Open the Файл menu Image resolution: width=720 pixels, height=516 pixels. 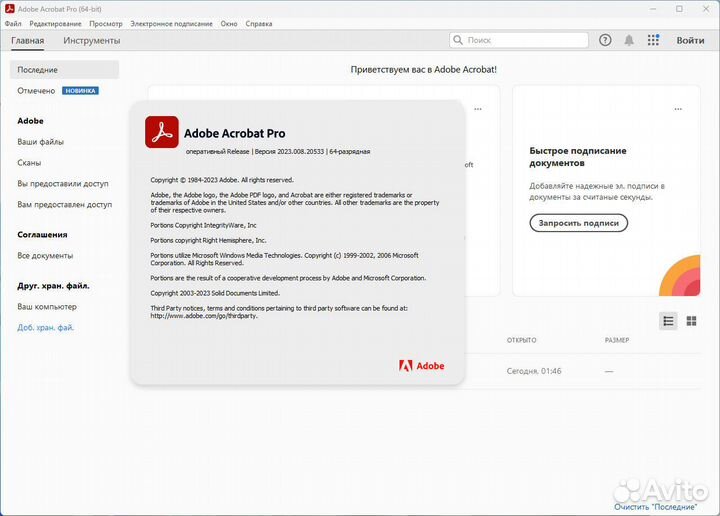tap(13, 23)
